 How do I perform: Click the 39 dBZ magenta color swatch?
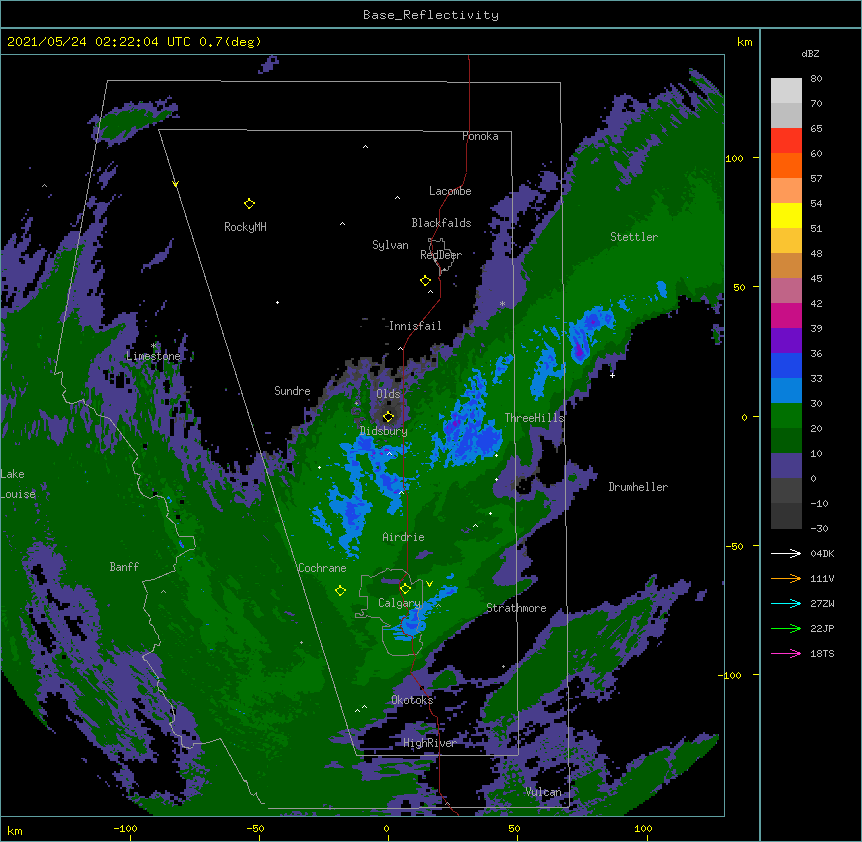(x=786, y=315)
